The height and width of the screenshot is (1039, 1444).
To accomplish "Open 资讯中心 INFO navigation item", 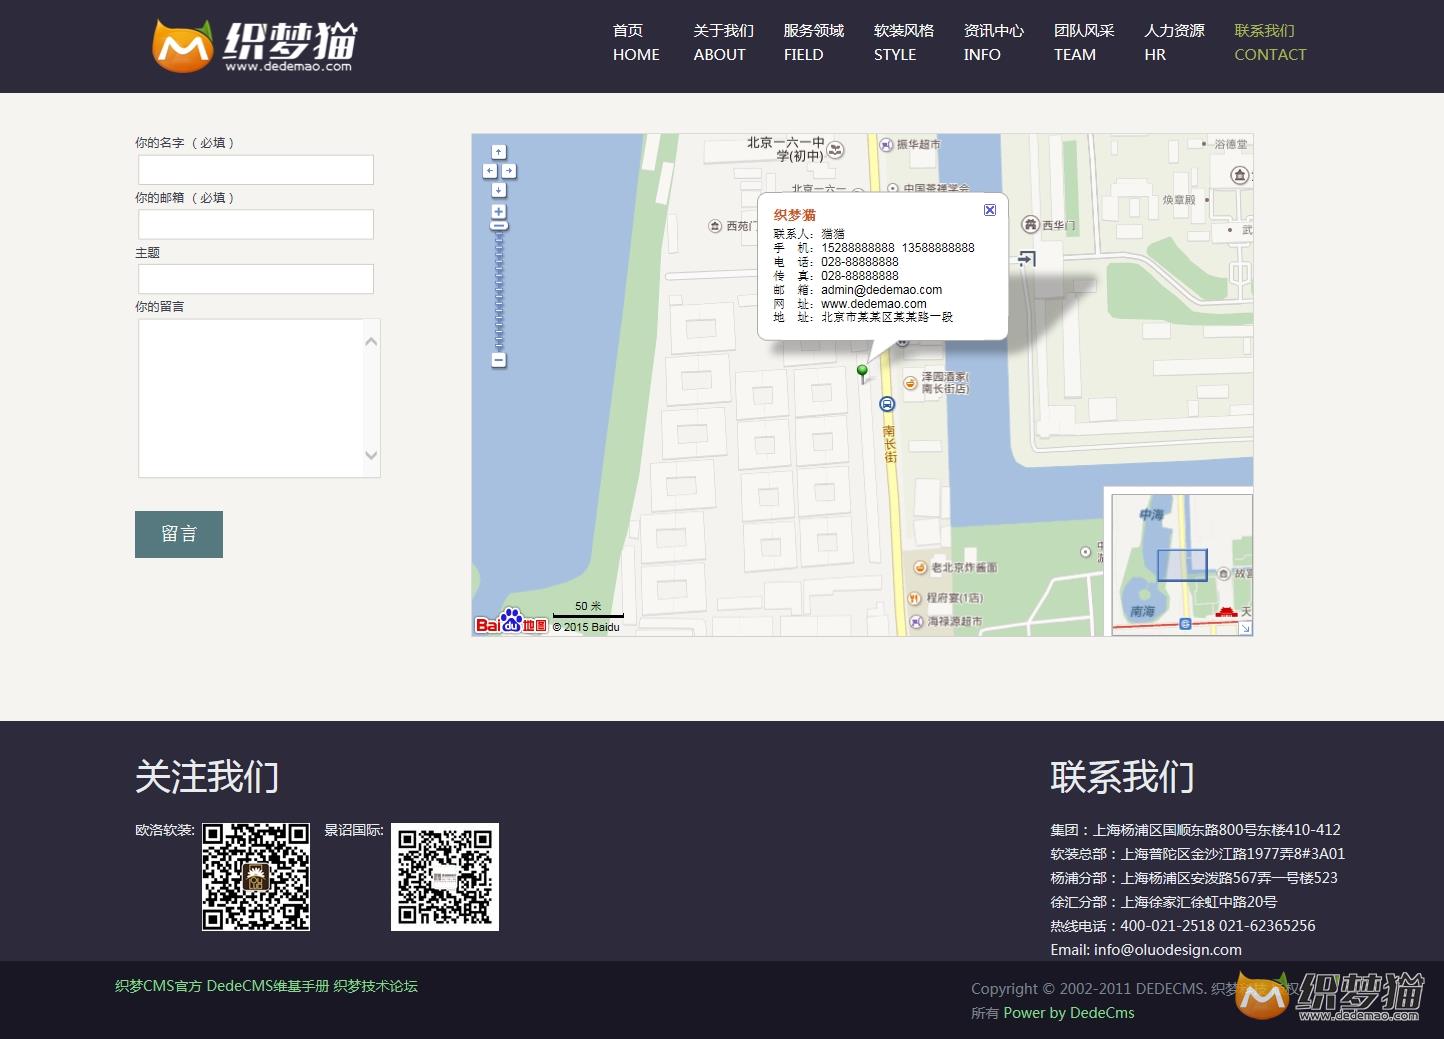I will click(992, 43).
